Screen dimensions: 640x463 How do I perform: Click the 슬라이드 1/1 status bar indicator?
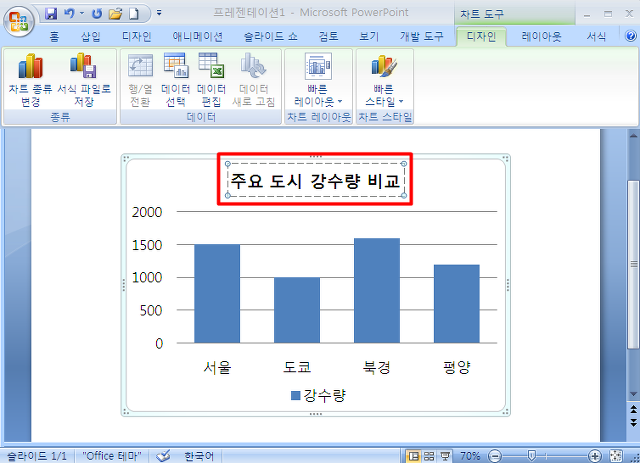[37, 456]
